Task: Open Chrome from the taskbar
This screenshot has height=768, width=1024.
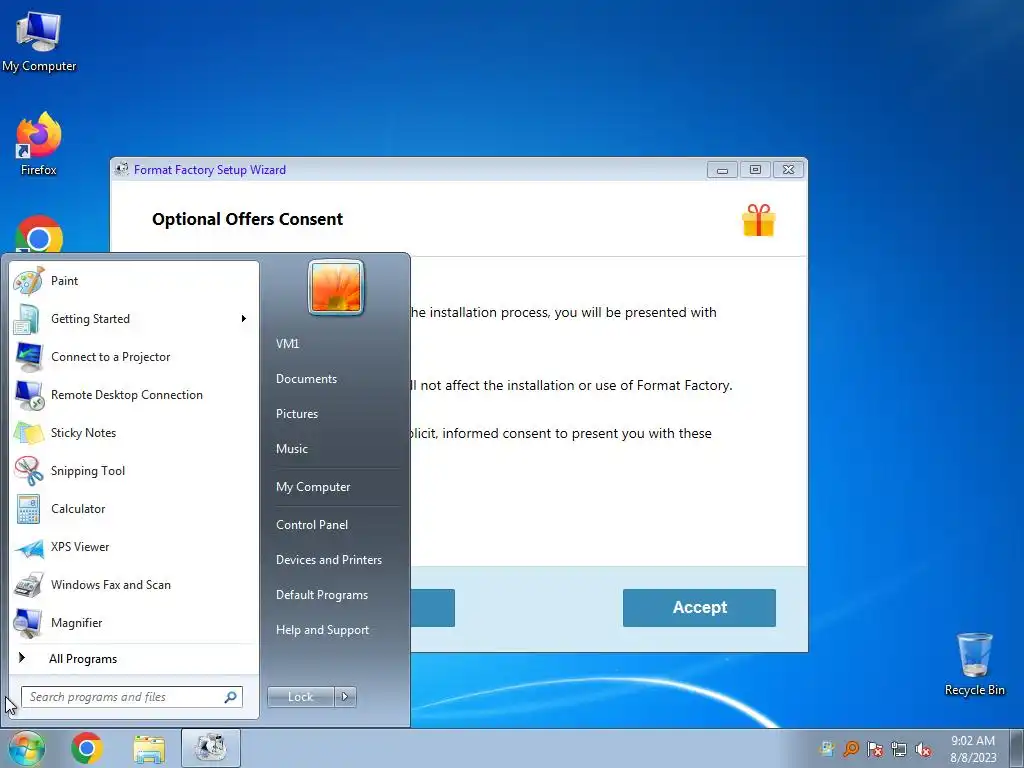Action: point(87,748)
